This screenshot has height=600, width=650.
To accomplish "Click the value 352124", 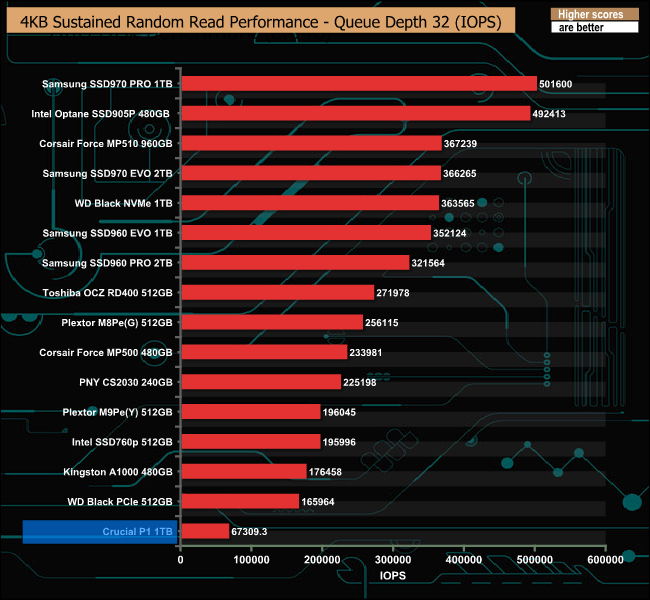I will click(449, 233).
